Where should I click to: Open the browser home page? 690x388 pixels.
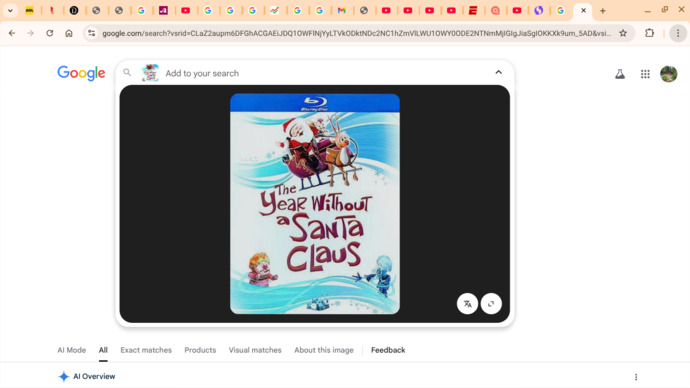(x=69, y=33)
